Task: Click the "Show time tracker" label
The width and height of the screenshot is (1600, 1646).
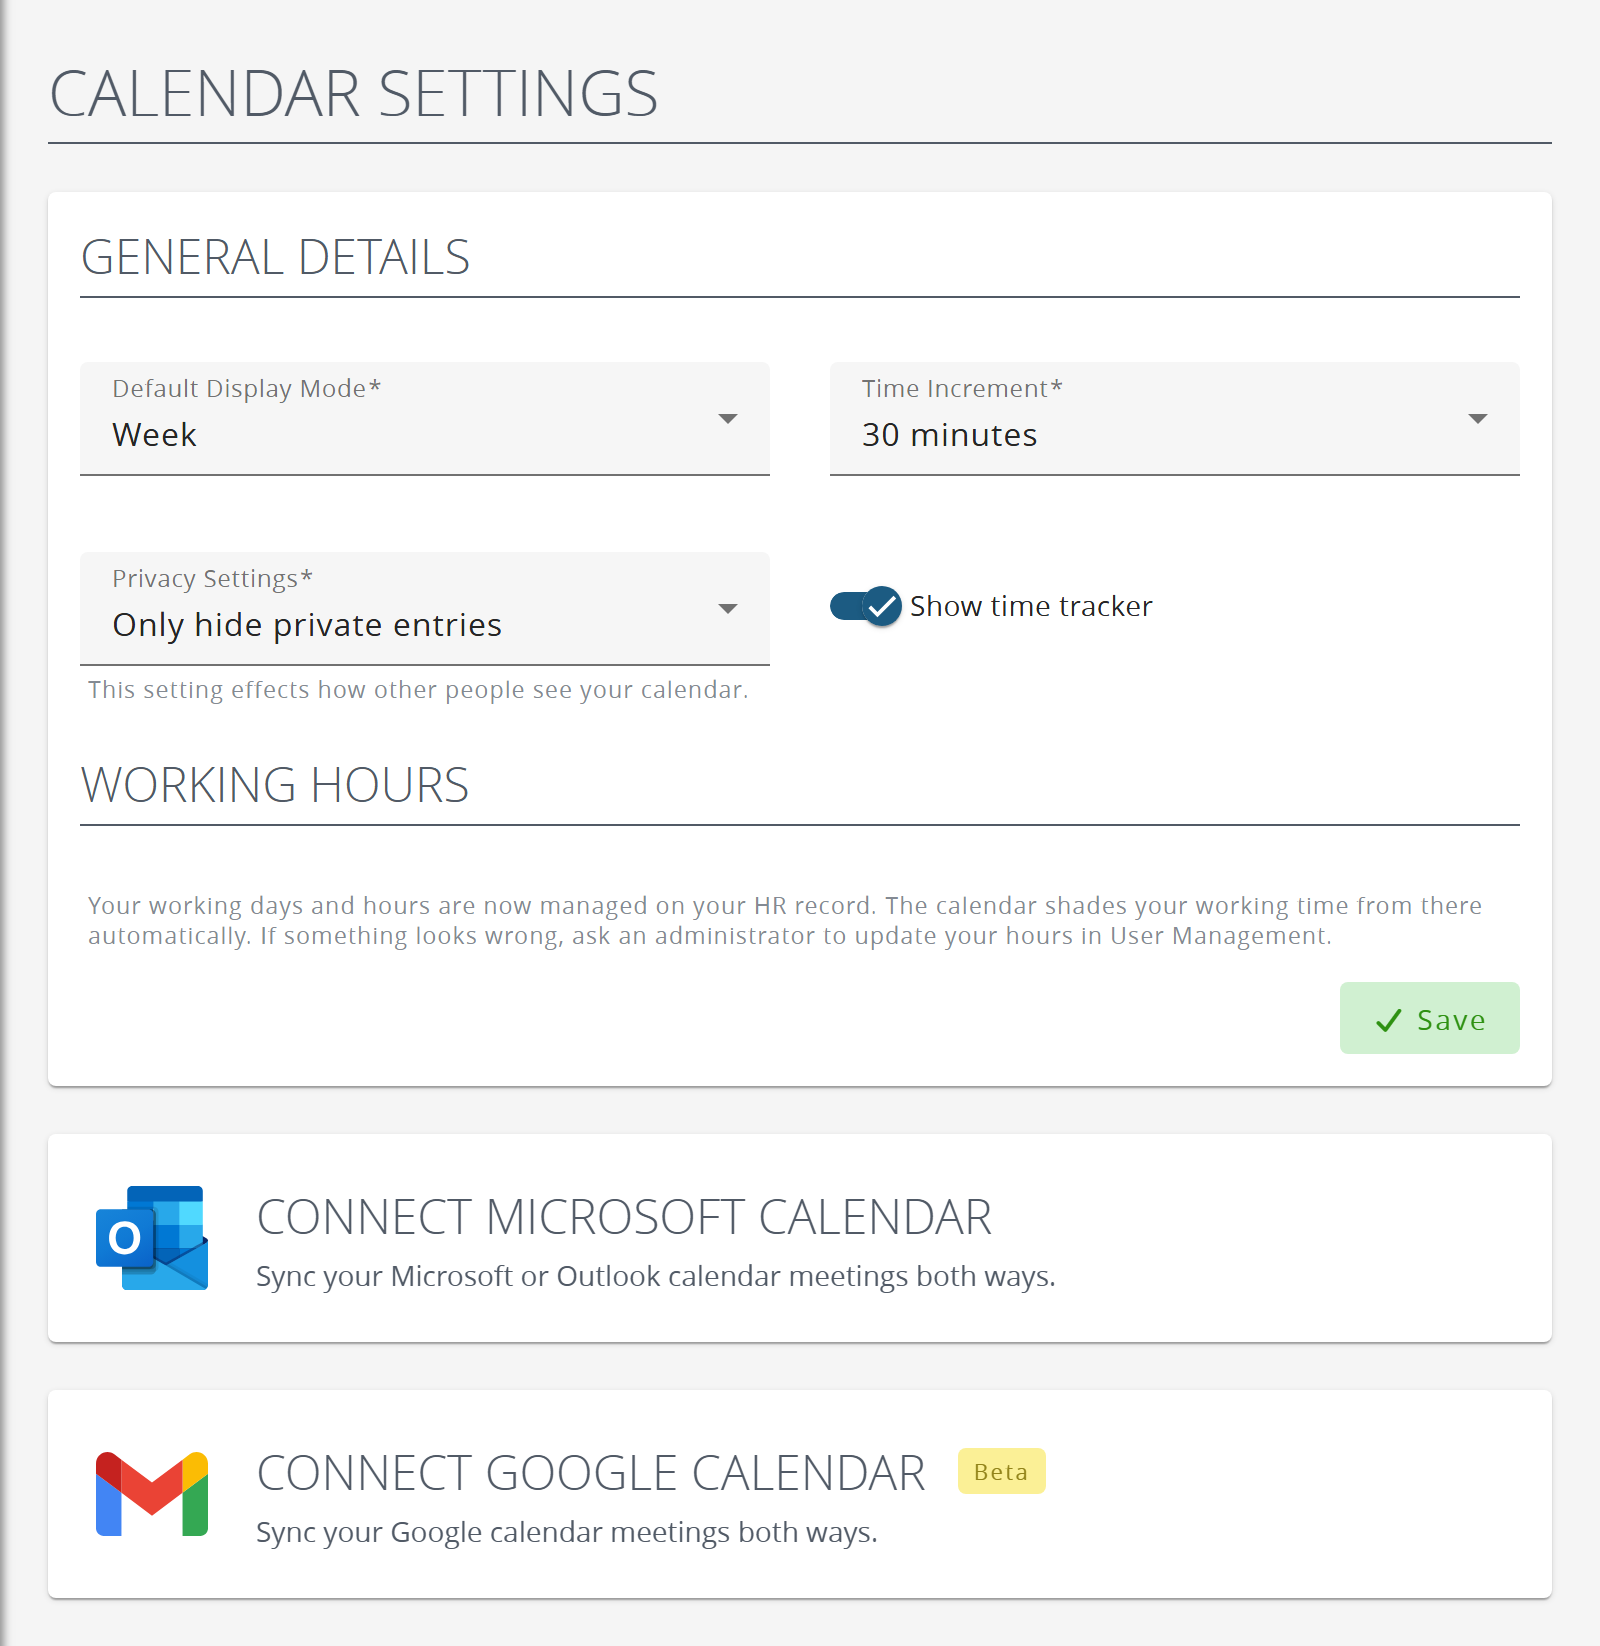Action: coord(1031,606)
